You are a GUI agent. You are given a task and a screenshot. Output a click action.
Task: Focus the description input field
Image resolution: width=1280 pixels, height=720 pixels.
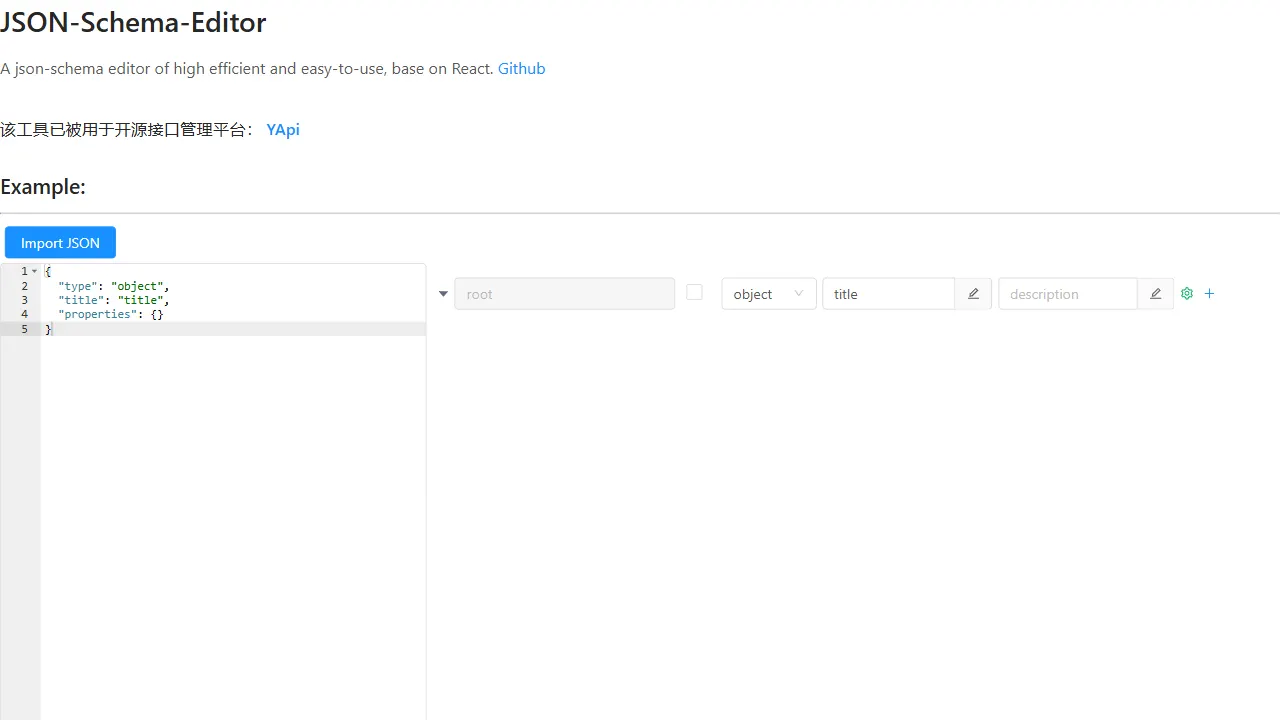pyautogui.click(x=1068, y=294)
